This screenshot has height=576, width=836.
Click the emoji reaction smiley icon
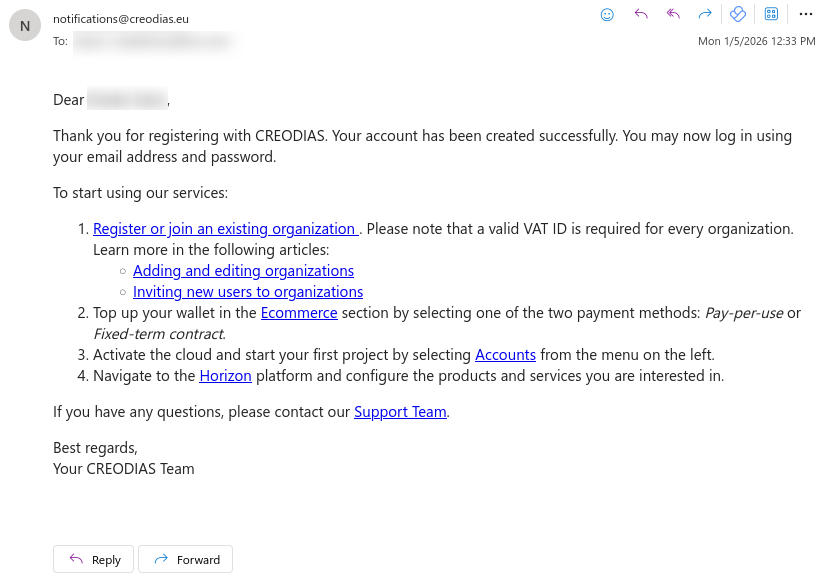607,14
